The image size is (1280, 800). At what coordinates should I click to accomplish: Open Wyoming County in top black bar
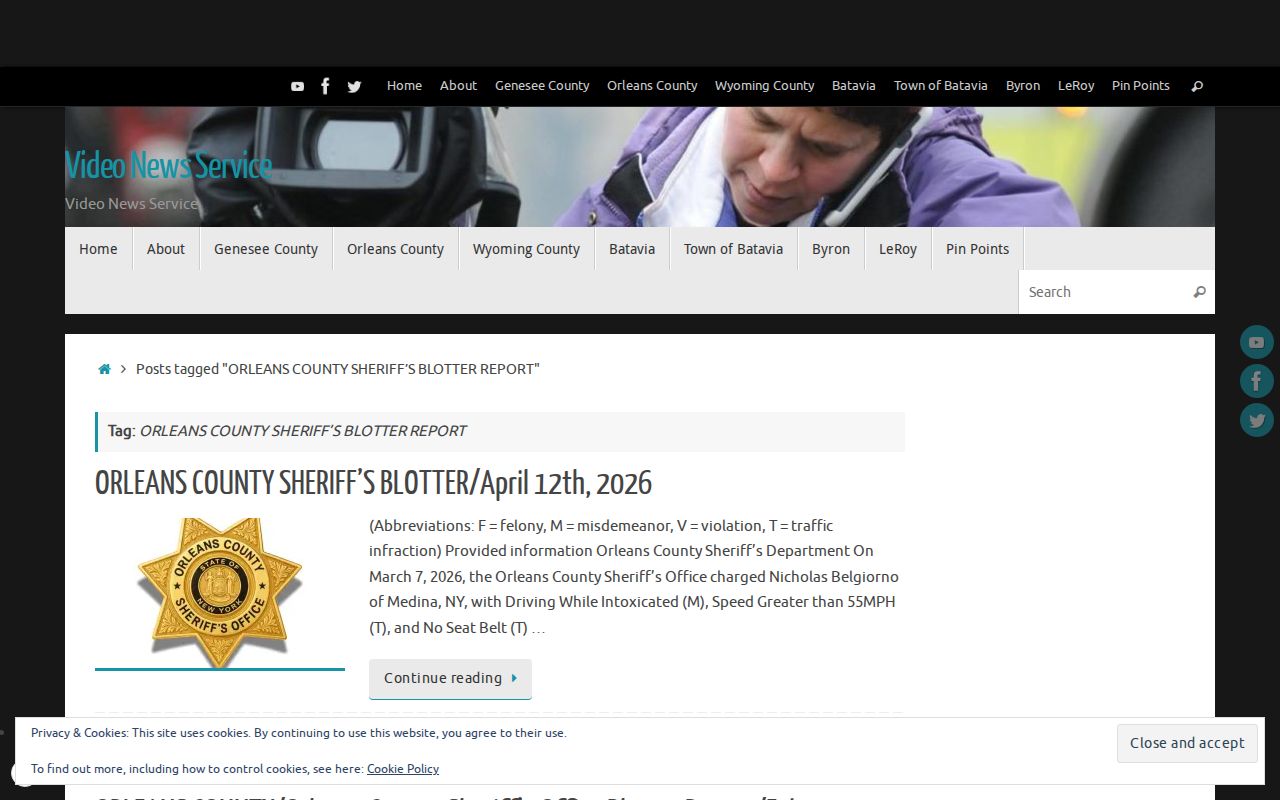tap(765, 86)
